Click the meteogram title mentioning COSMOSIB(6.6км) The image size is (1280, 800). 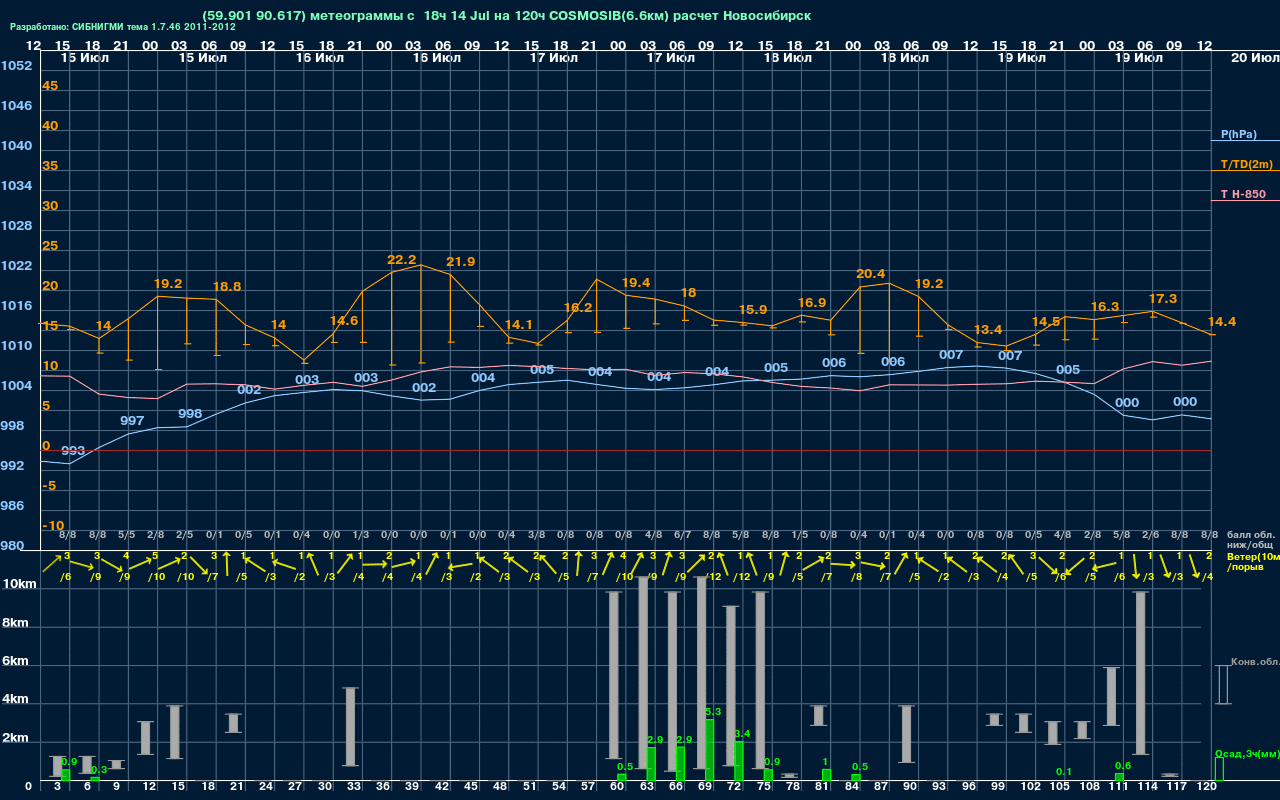click(507, 16)
